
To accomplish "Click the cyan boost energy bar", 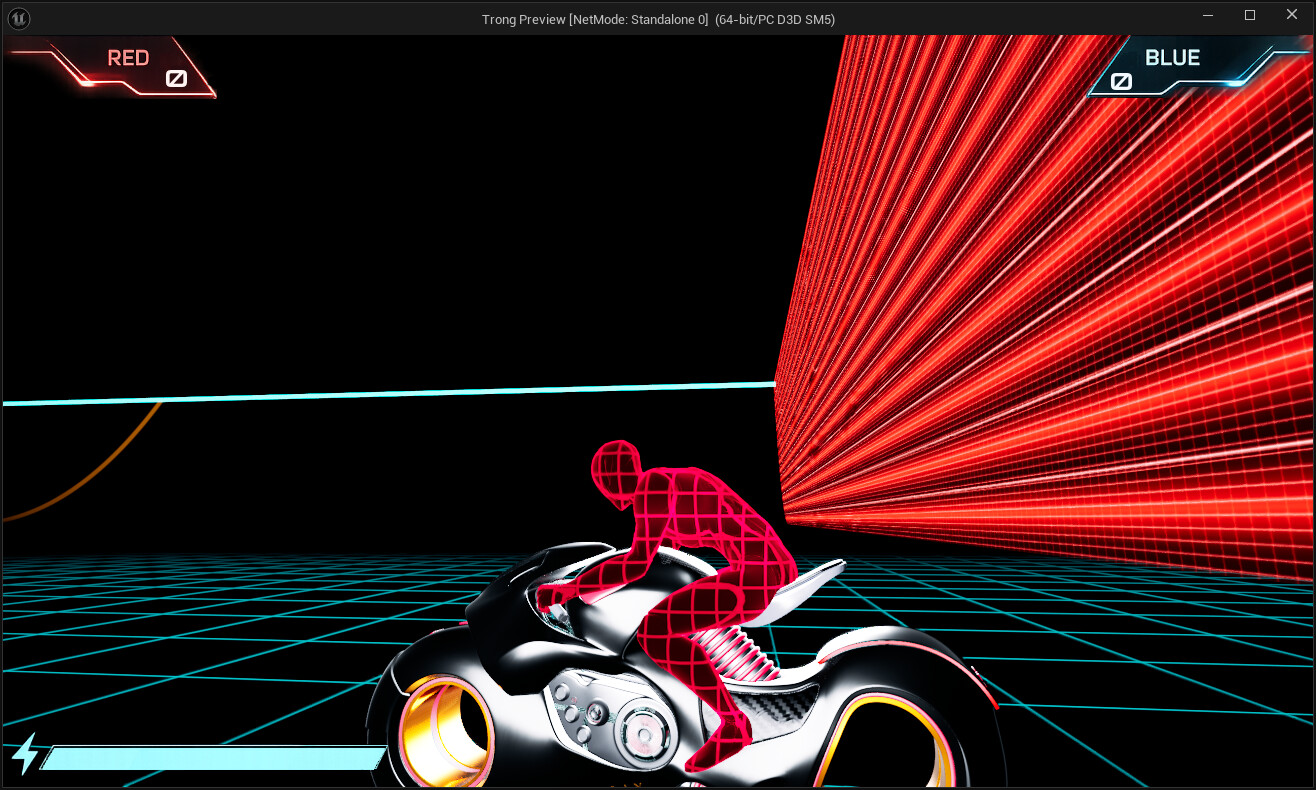I will click(x=213, y=758).
